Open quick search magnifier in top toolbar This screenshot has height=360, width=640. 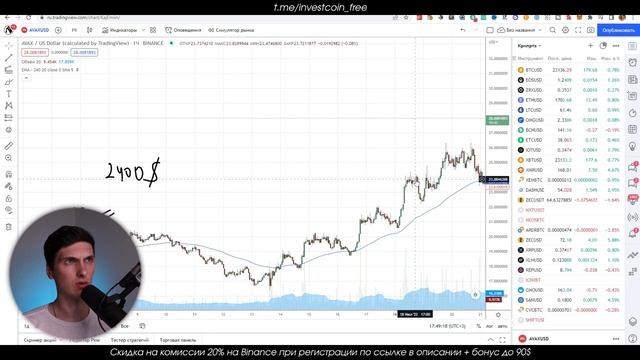coord(553,30)
